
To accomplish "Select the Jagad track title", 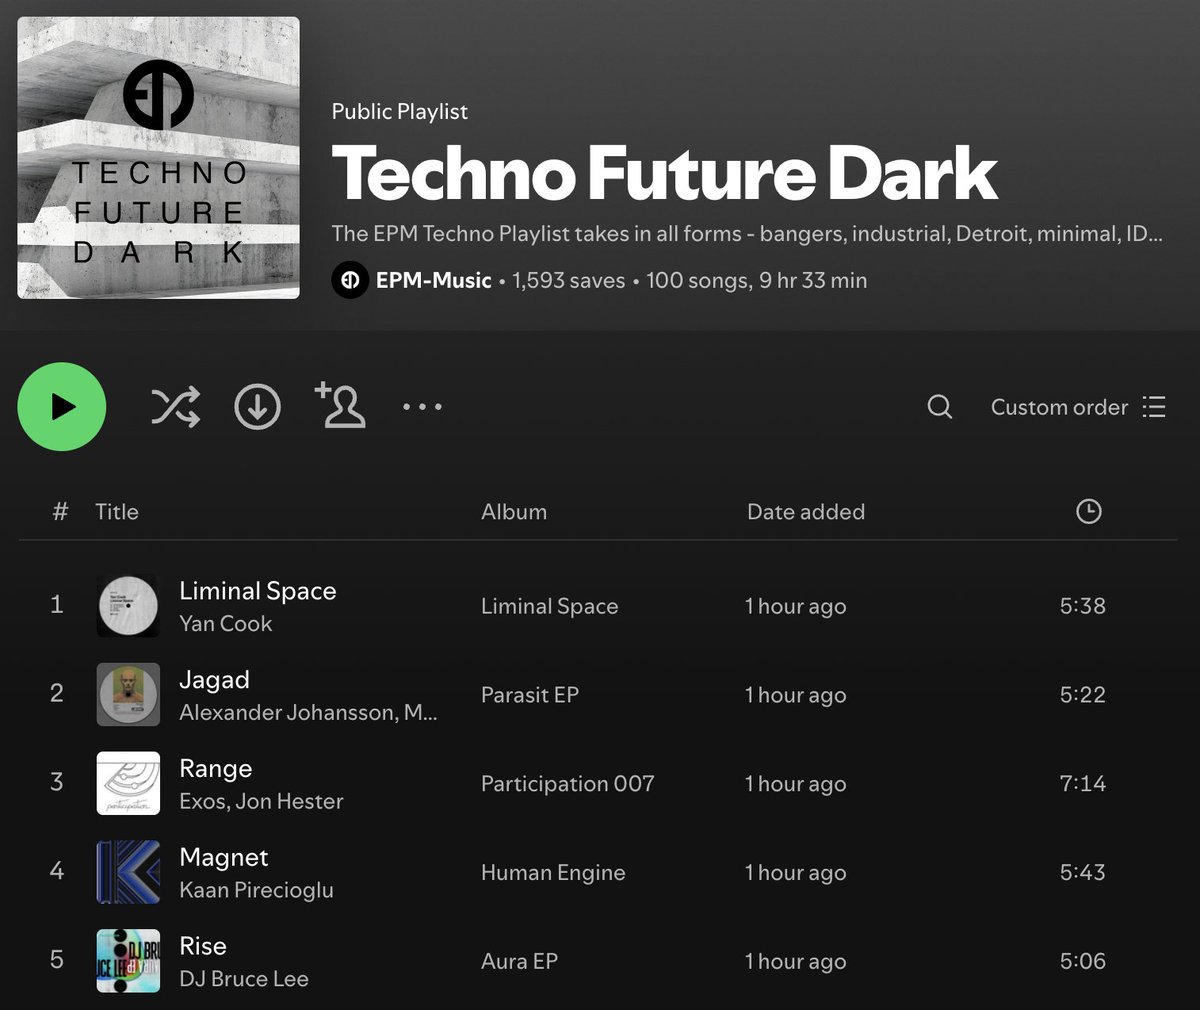I will [214, 680].
